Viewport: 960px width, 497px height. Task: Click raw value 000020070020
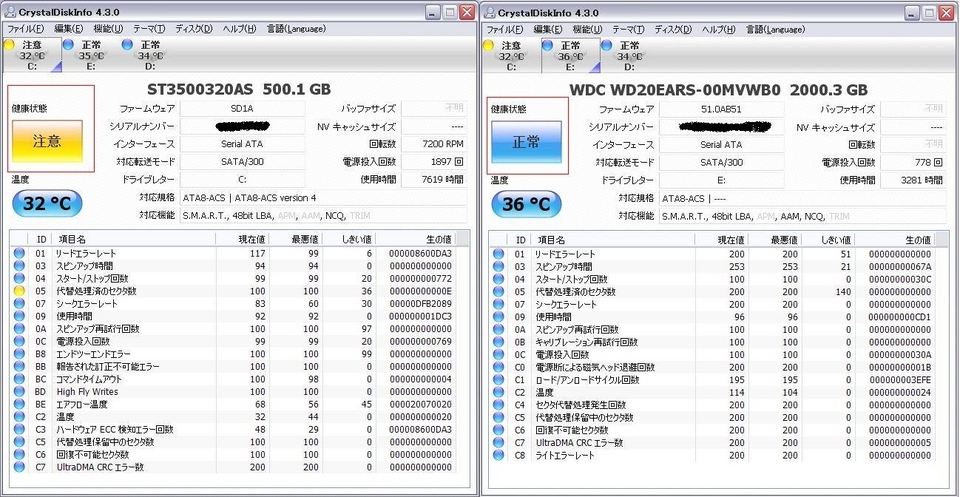pos(421,404)
